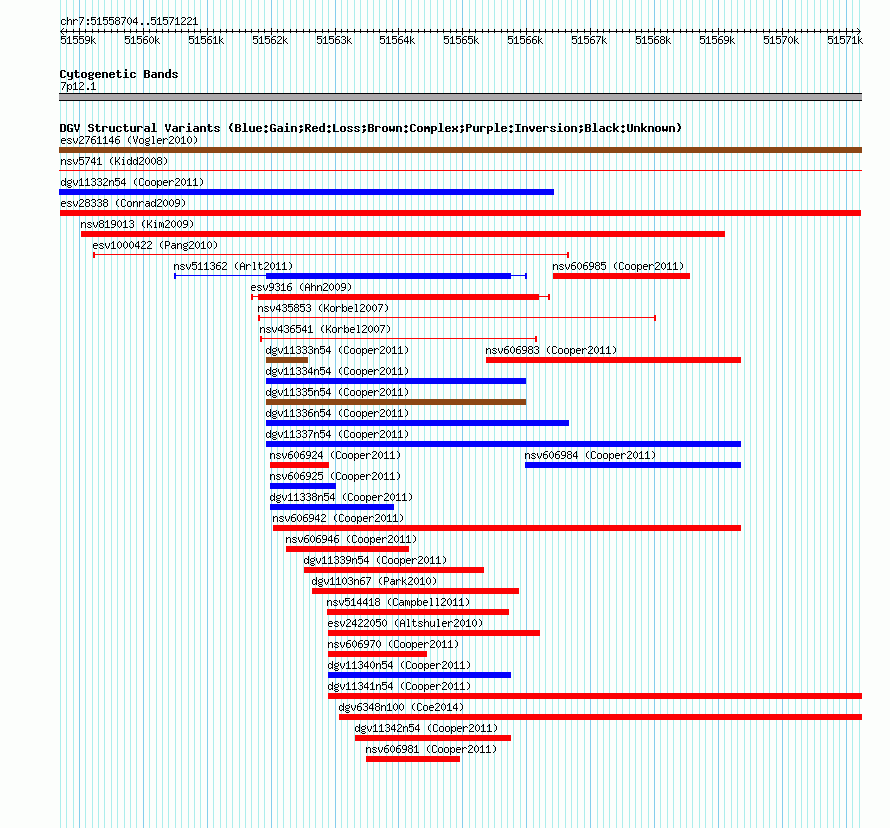Open nsv436541 (Korbel2007) label
890x828 pixels.
[x=325, y=329]
